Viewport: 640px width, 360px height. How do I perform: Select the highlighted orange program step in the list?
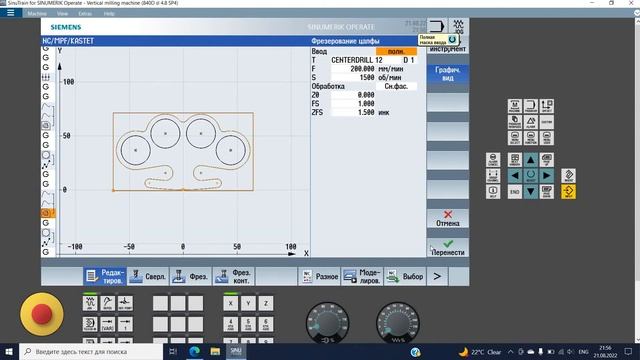(x=47, y=213)
